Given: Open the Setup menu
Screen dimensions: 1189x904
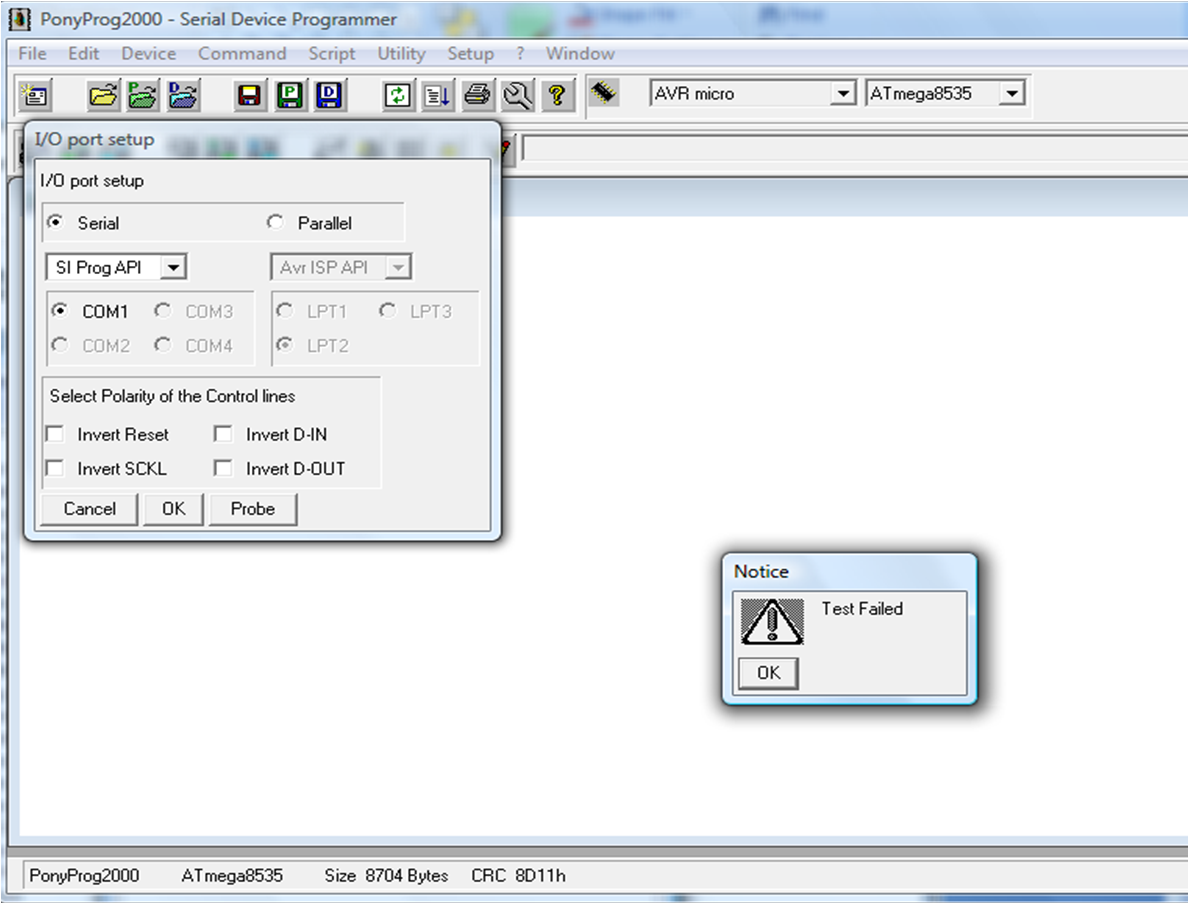Looking at the screenshot, I should [x=470, y=53].
